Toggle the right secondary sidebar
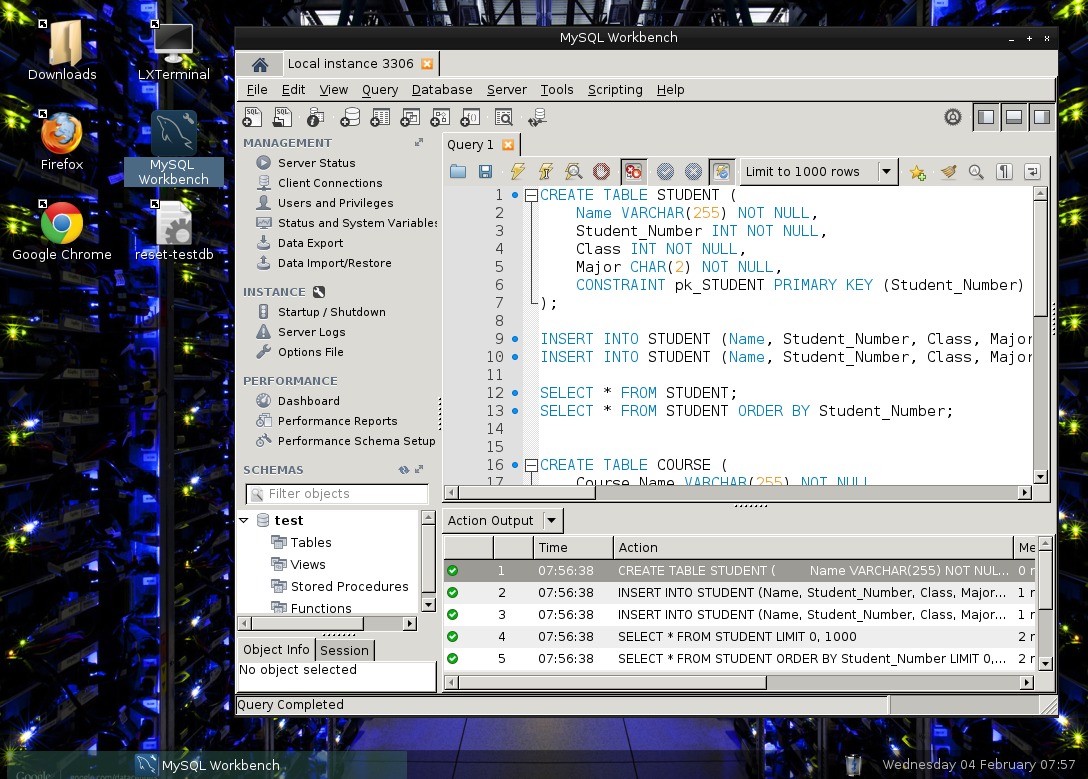 tap(1042, 117)
